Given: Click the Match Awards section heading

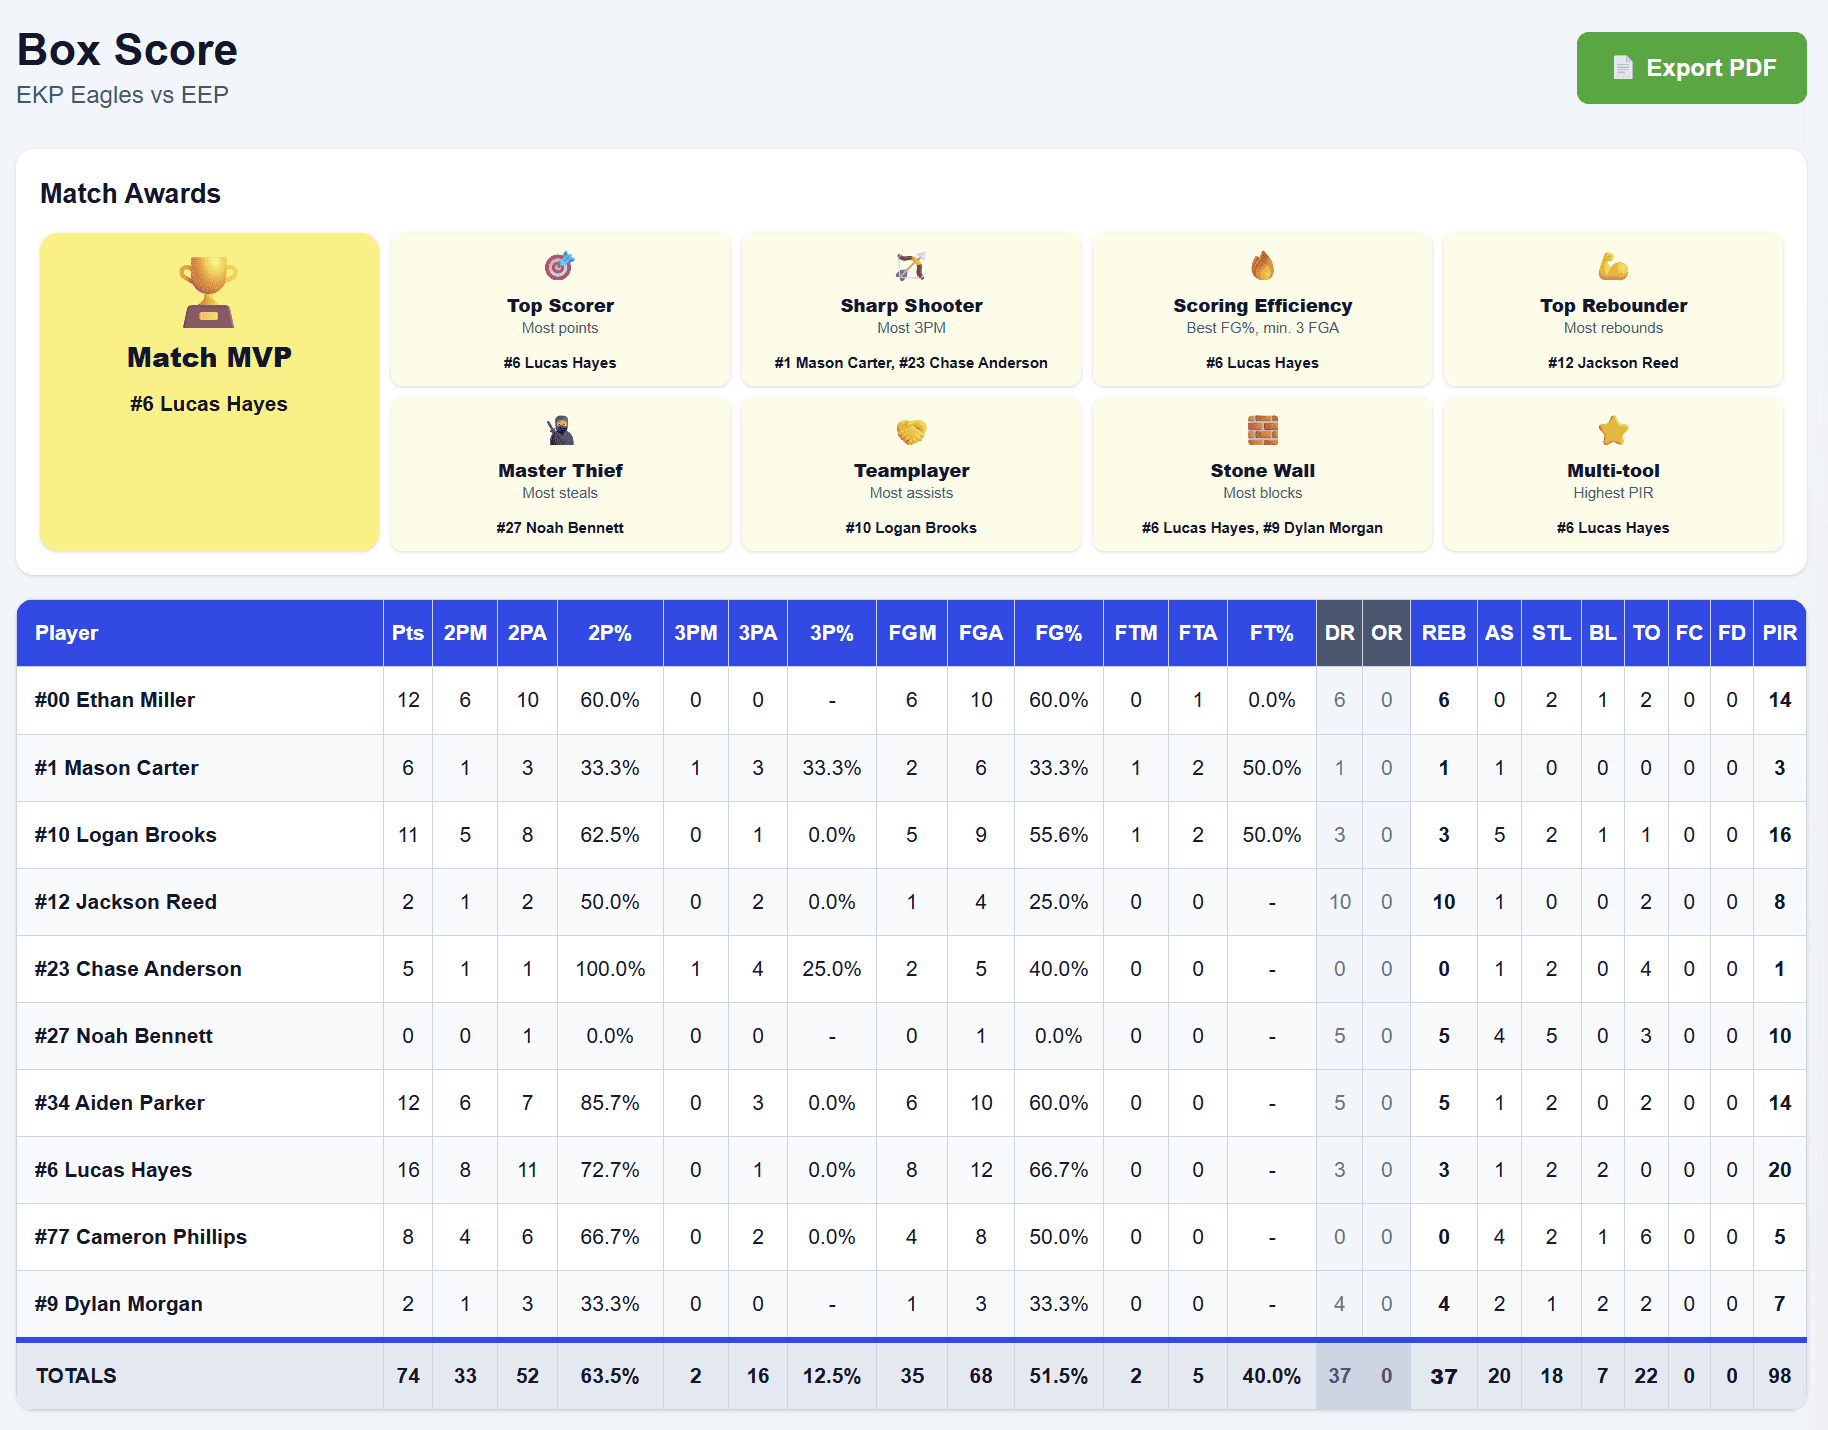Looking at the screenshot, I should 130,194.
